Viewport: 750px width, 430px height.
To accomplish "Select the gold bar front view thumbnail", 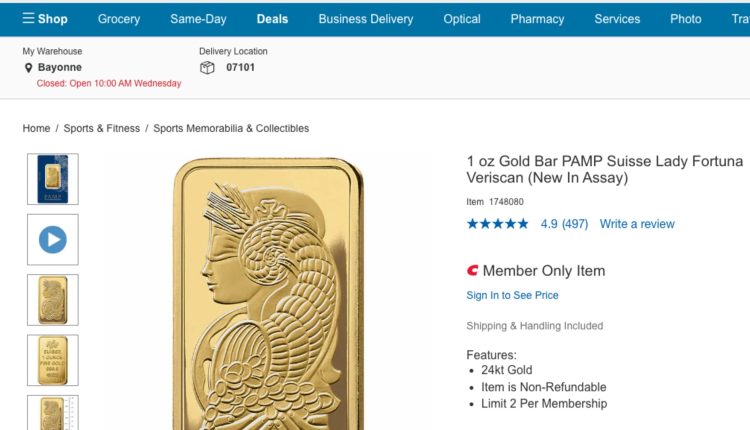I will point(52,300).
